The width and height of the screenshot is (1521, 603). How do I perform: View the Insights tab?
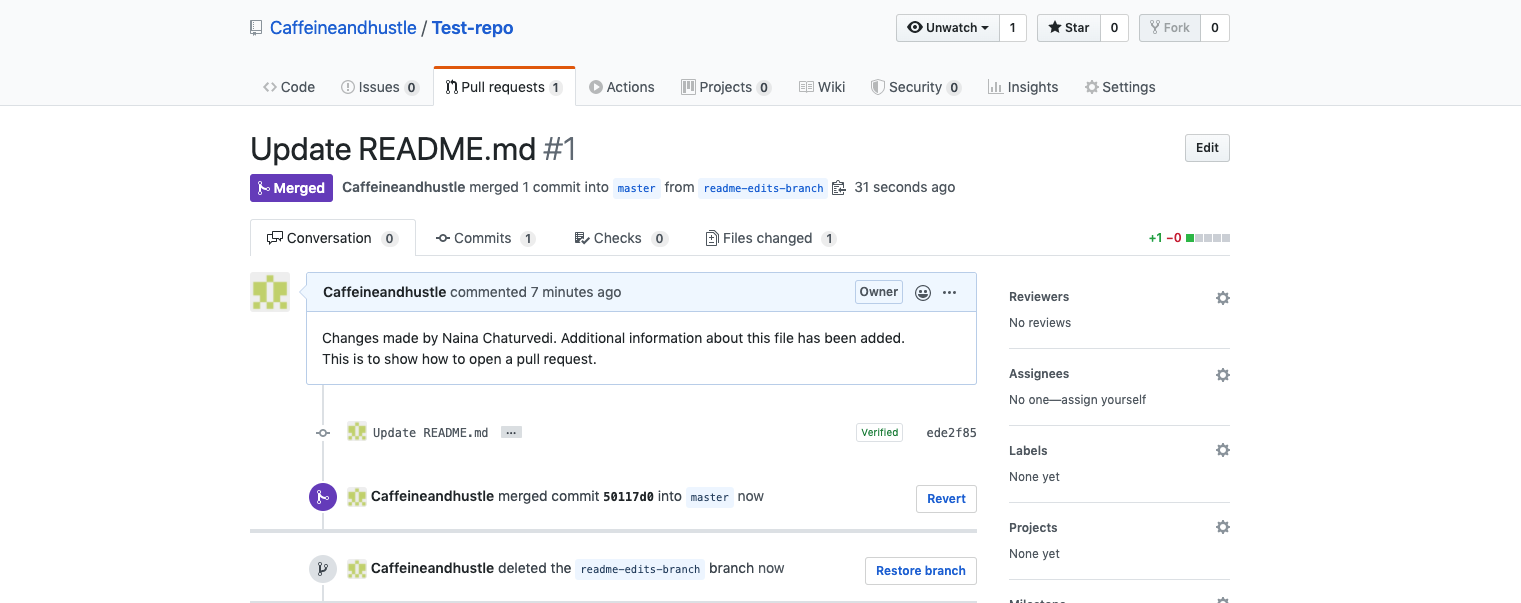click(1023, 87)
